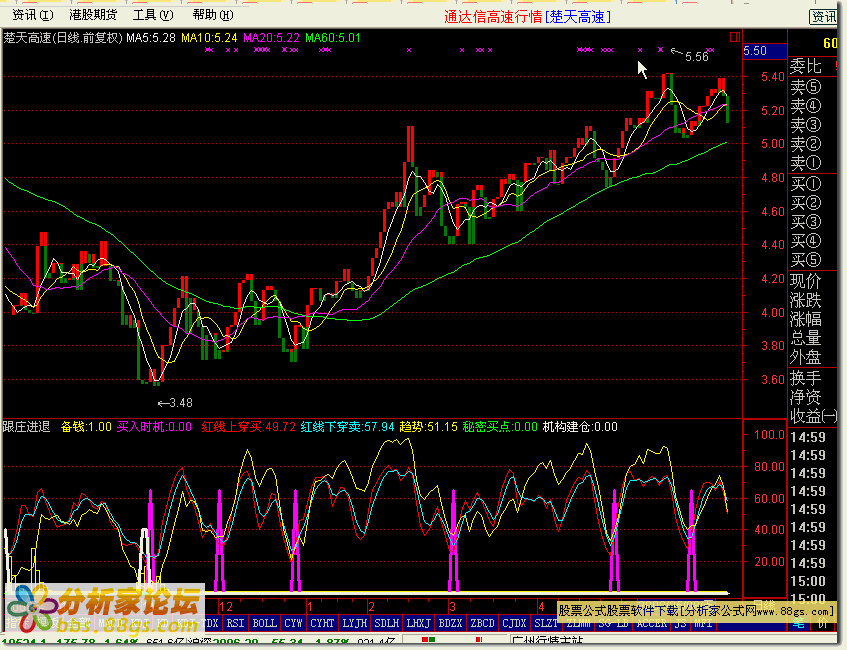
Task: Open the BDZX indicator tab
Action: pos(451,623)
